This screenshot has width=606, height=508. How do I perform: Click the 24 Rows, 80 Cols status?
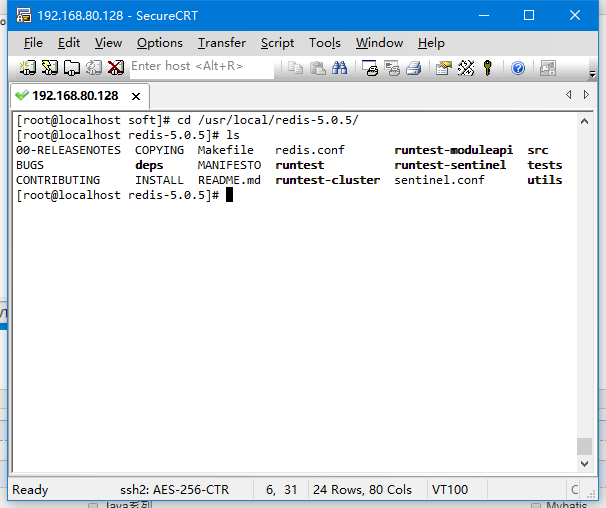pyautogui.click(x=362, y=490)
